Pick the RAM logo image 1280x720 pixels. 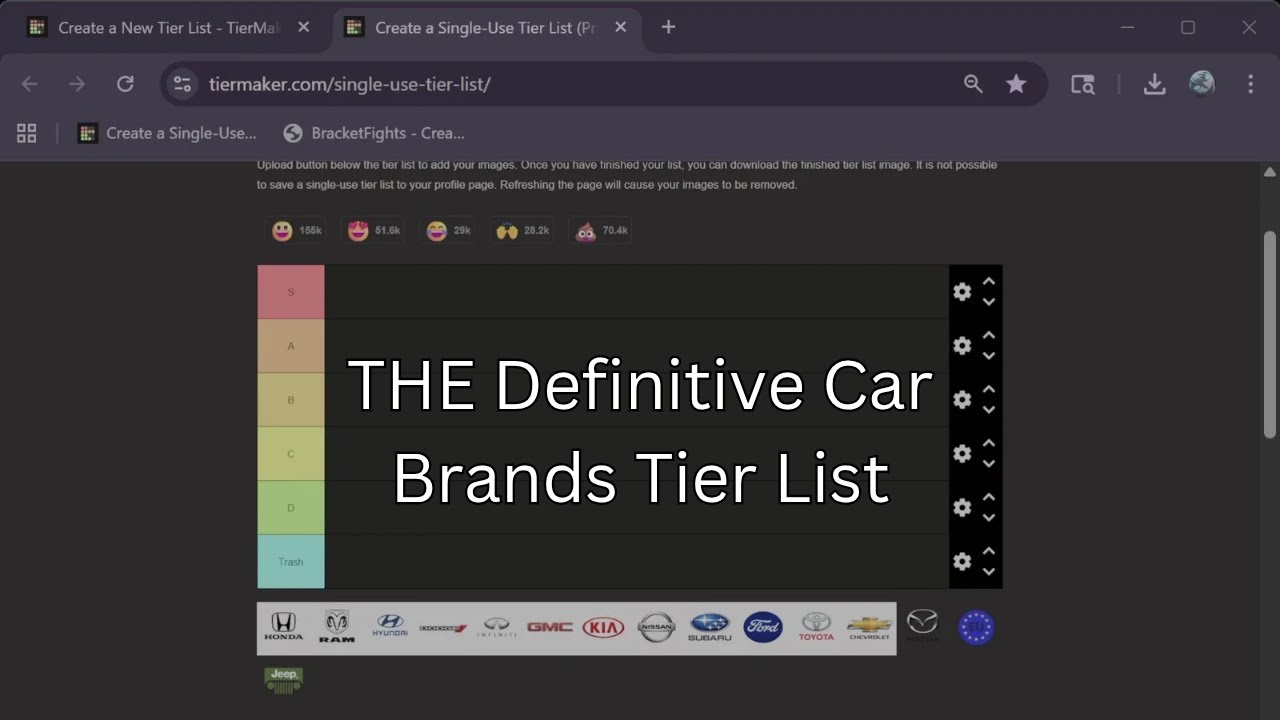pos(337,627)
